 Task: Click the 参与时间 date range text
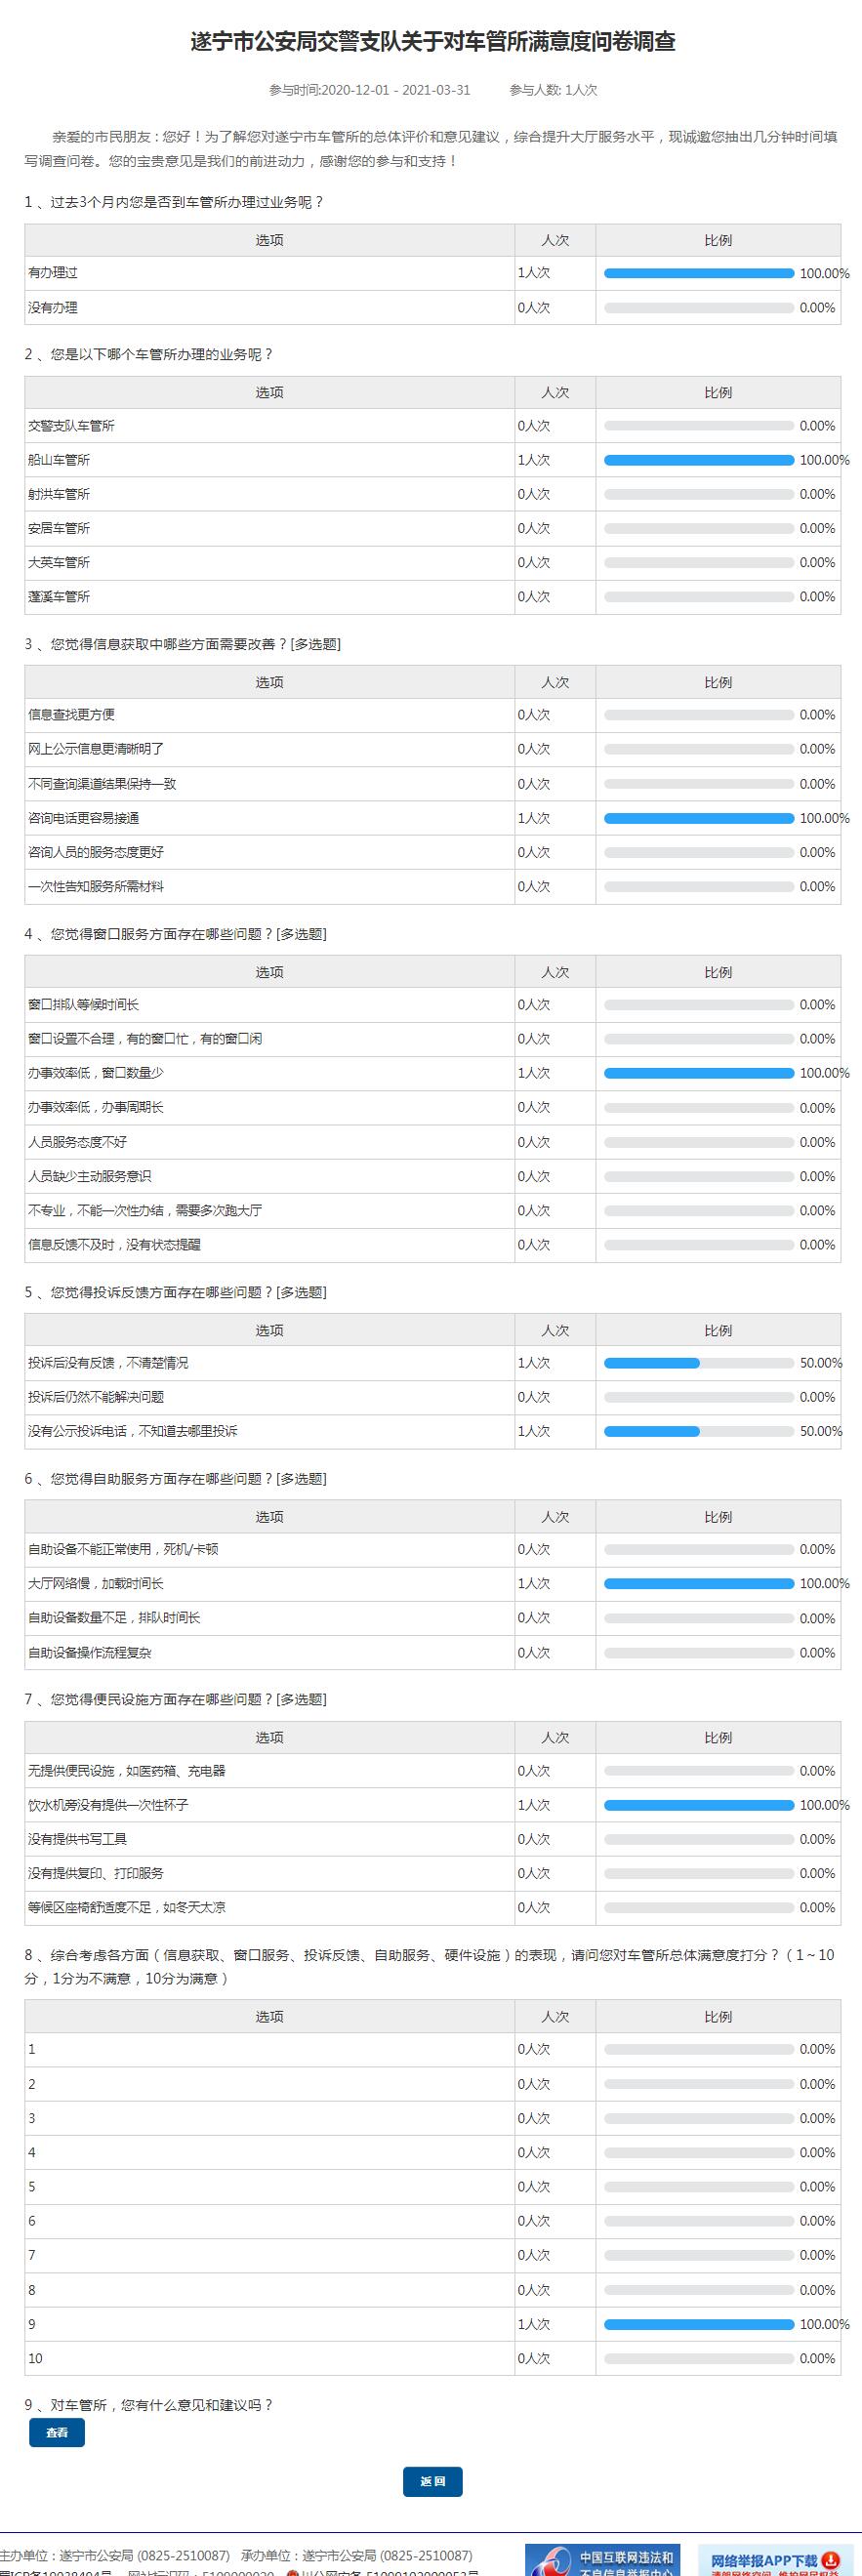coord(369,90)
